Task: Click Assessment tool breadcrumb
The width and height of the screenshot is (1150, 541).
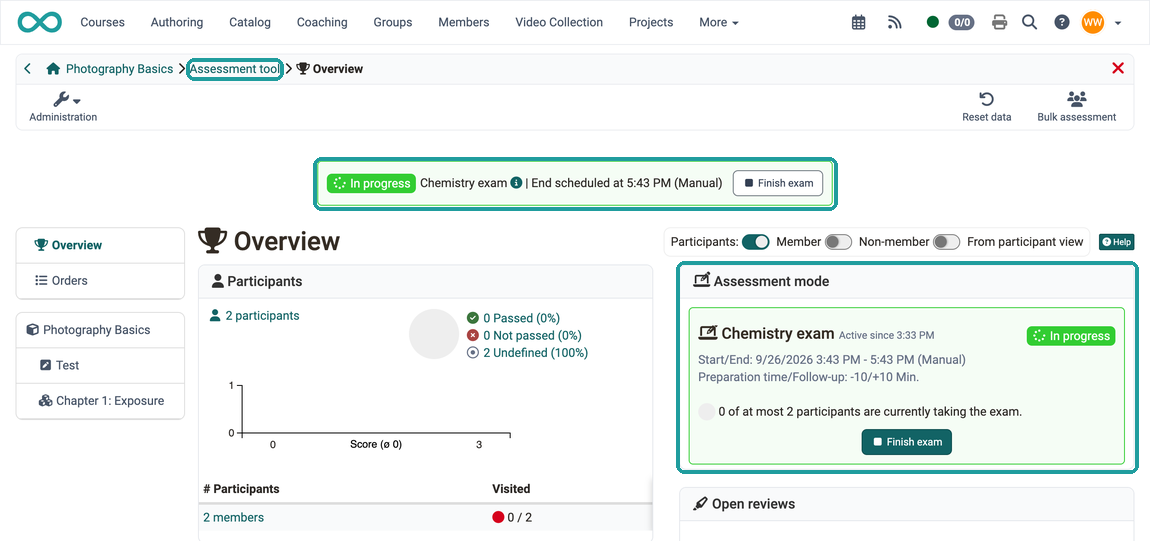Action: coord(235,69)
